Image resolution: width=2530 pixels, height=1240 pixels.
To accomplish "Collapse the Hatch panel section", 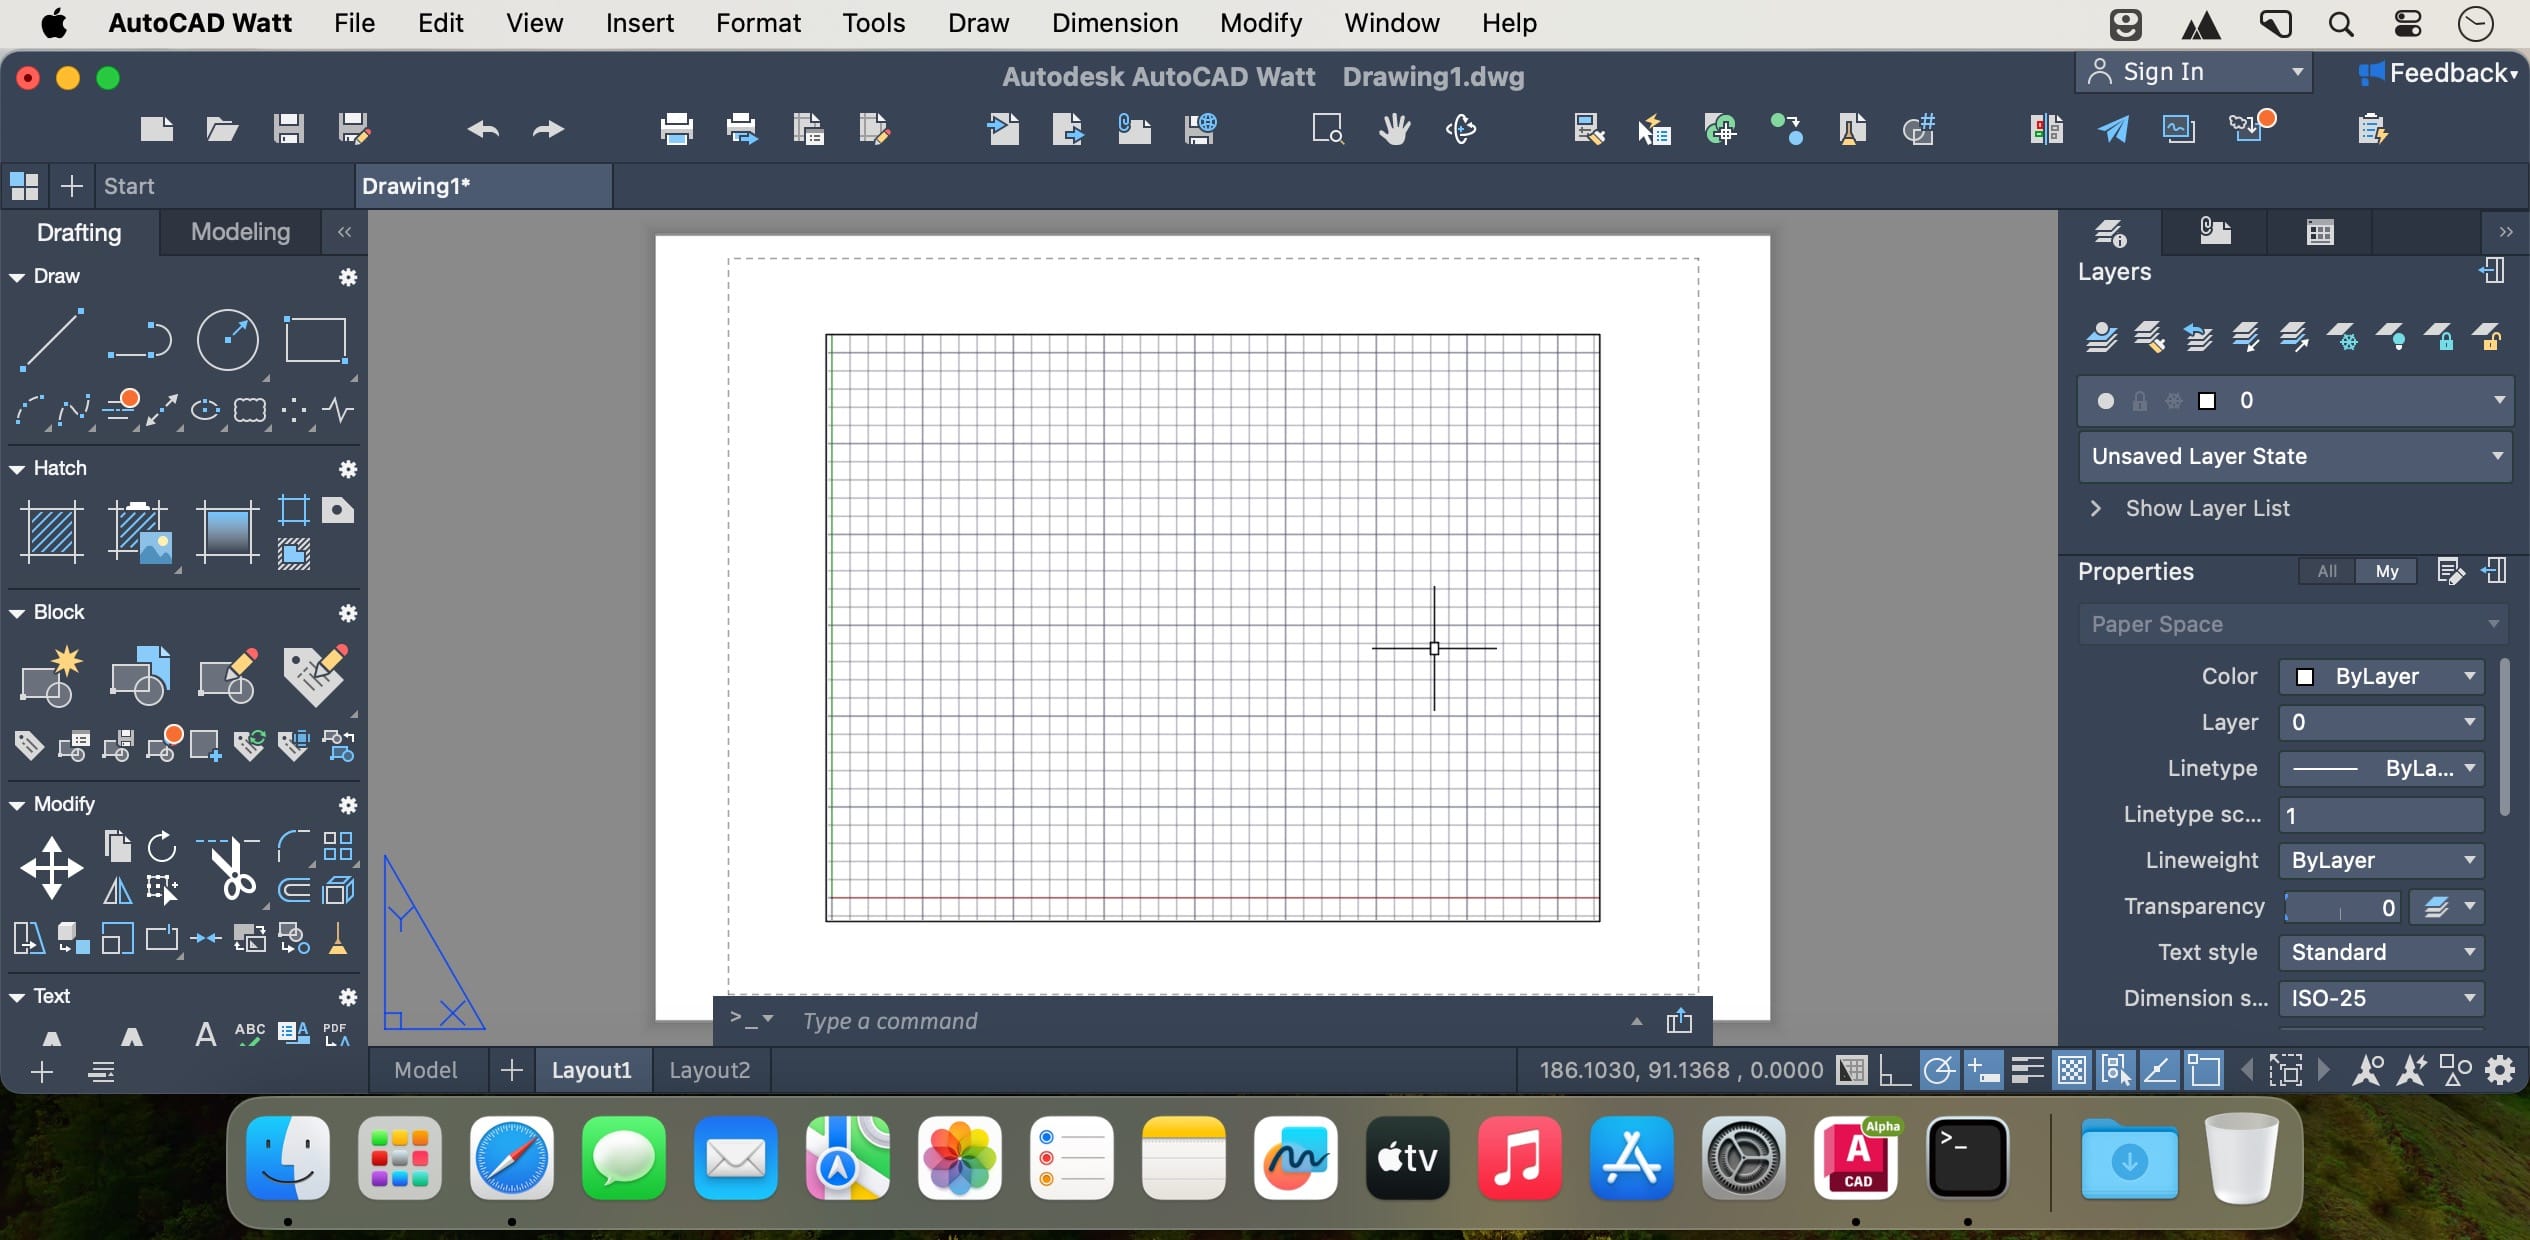I will pyautogui.click(x=17, y=469).
